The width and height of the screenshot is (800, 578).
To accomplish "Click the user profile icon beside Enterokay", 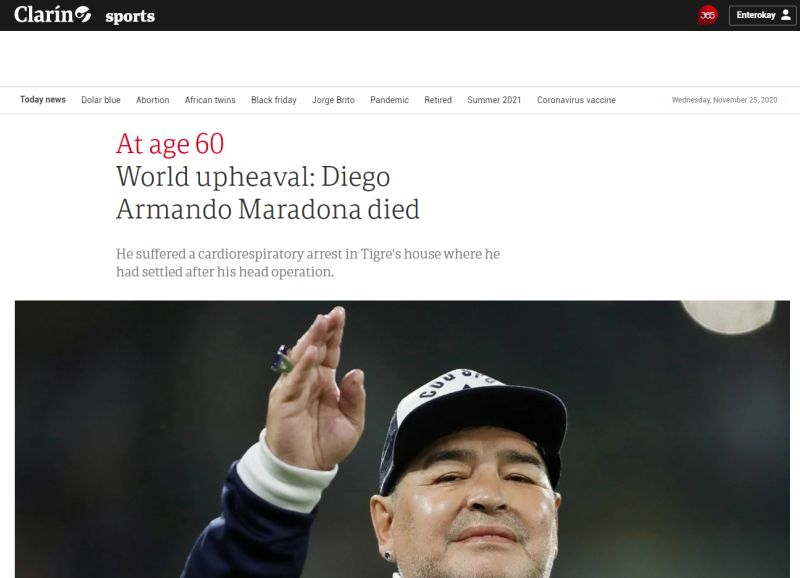I will (786, 15).
